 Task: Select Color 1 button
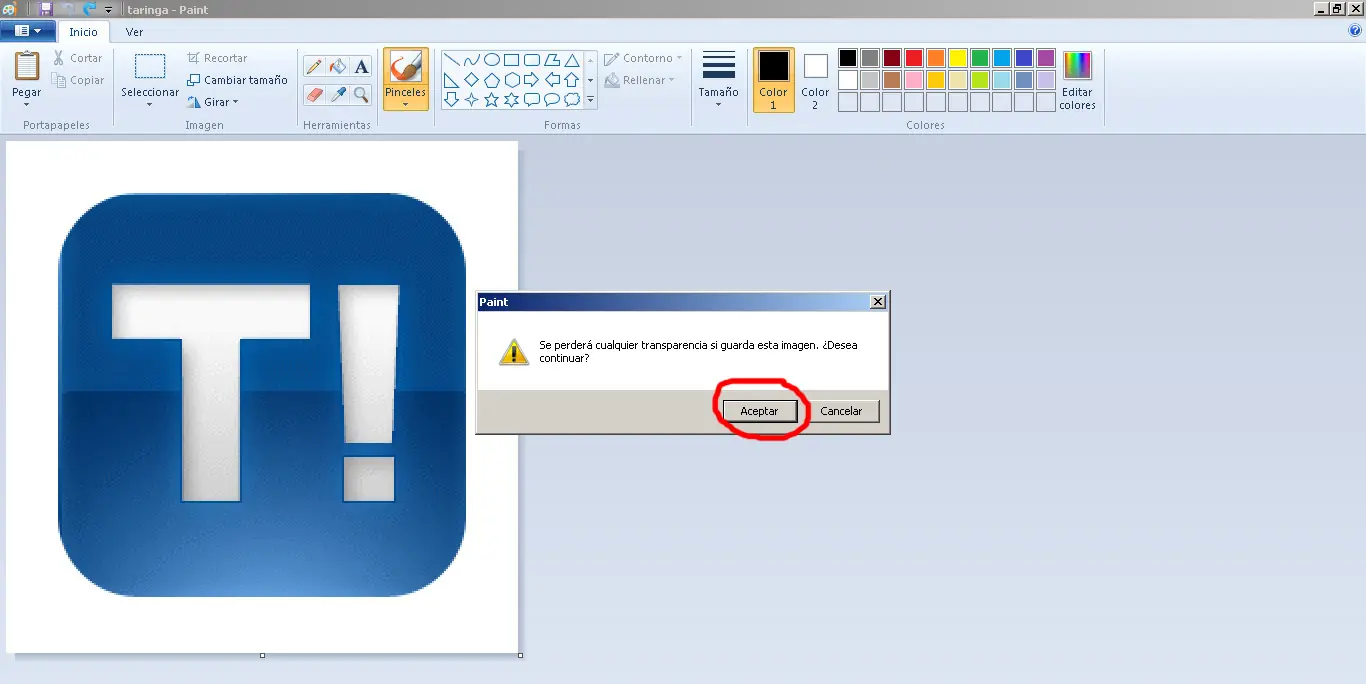[773, 79]
